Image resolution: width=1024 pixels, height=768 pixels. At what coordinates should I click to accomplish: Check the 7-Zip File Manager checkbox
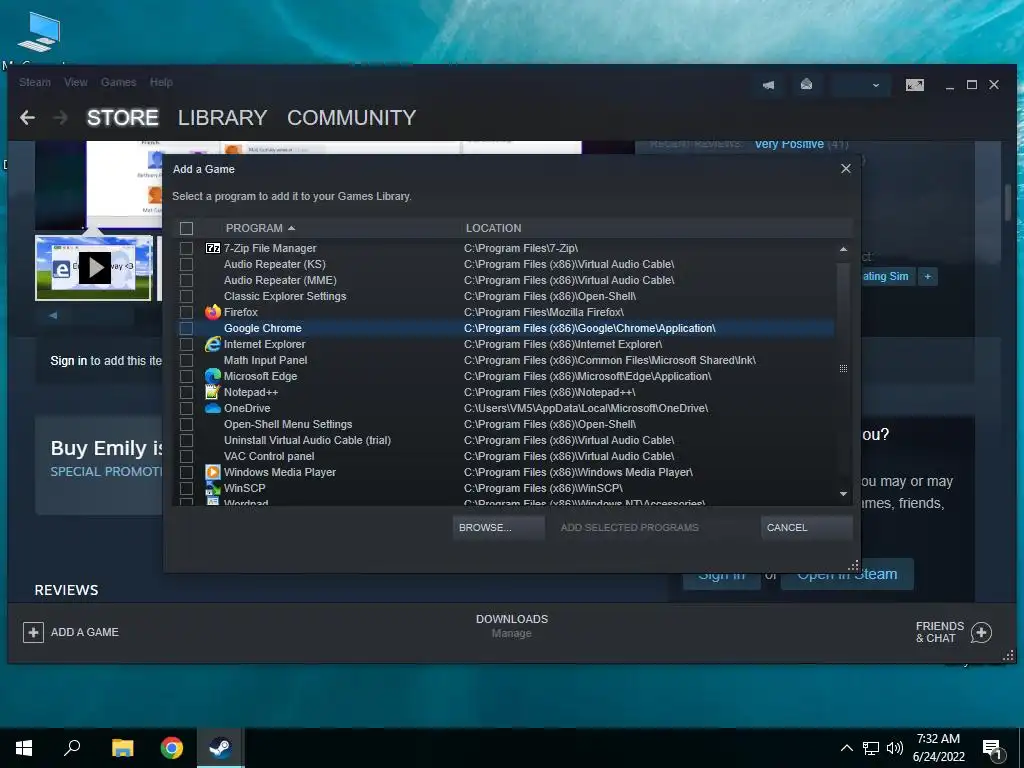(186, 248)
